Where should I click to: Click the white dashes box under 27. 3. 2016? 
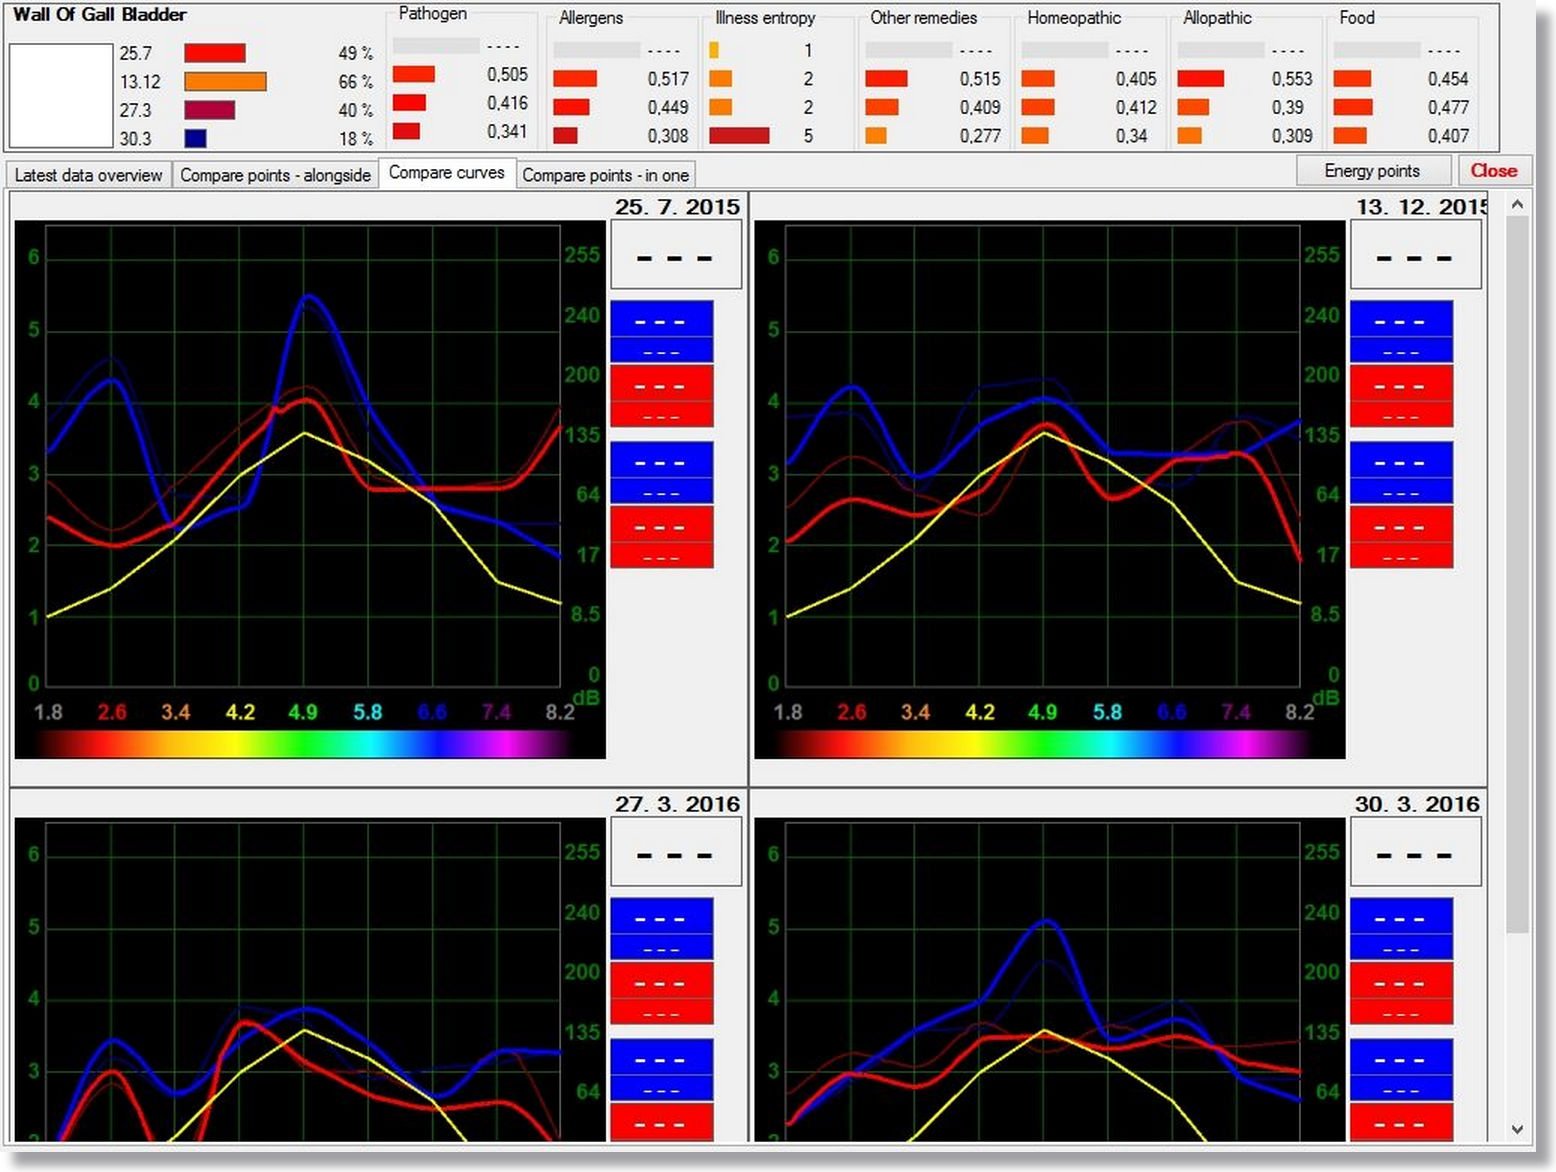pos(675,855)
